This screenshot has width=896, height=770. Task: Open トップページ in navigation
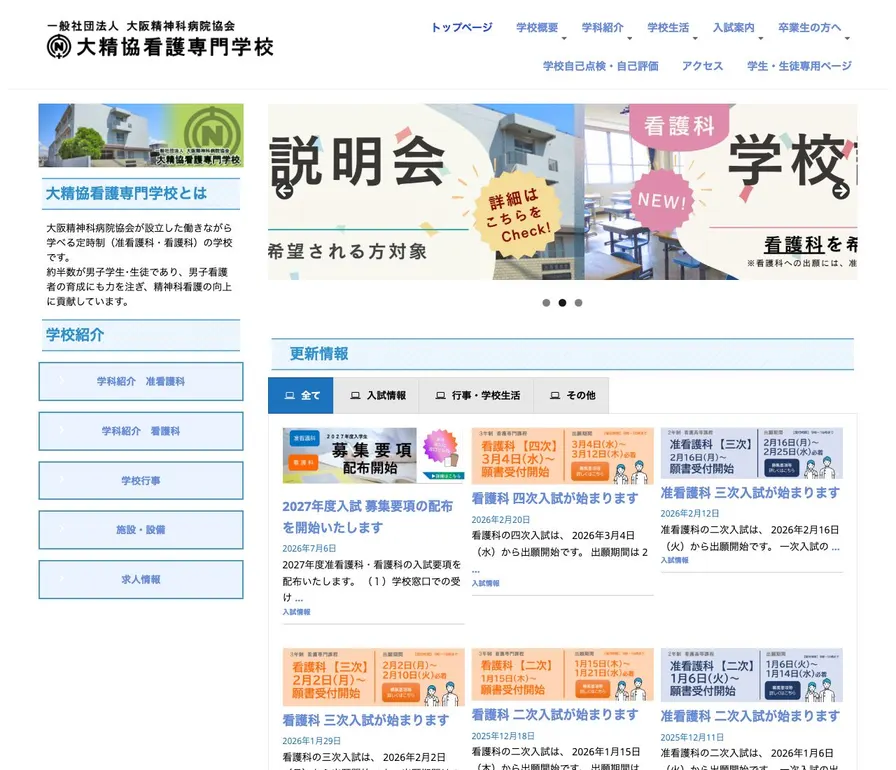[x=462, y=27]
